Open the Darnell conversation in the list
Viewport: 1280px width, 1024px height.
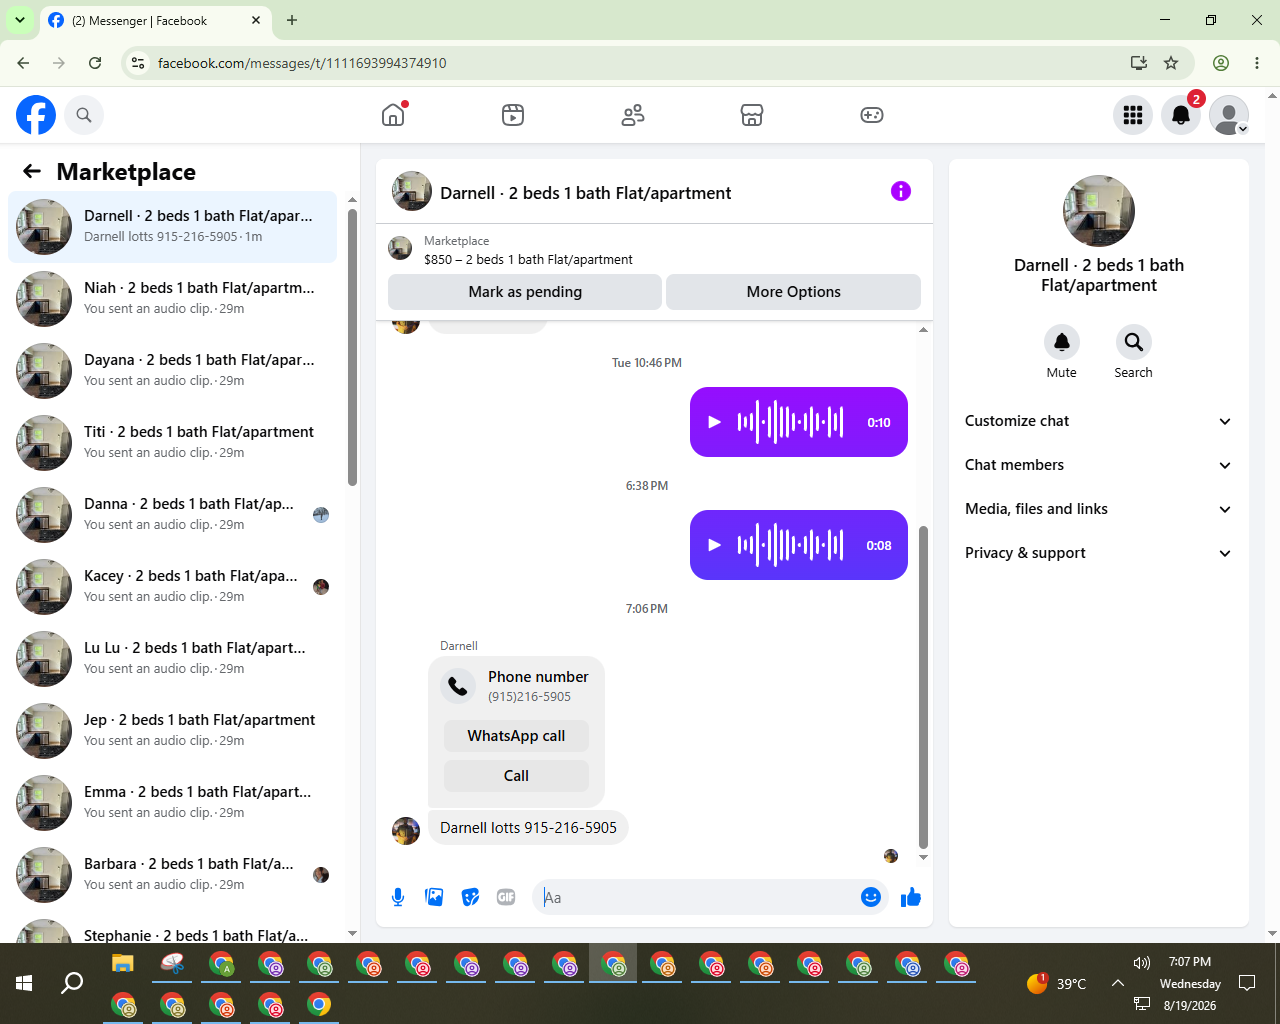tap(172, 227)
